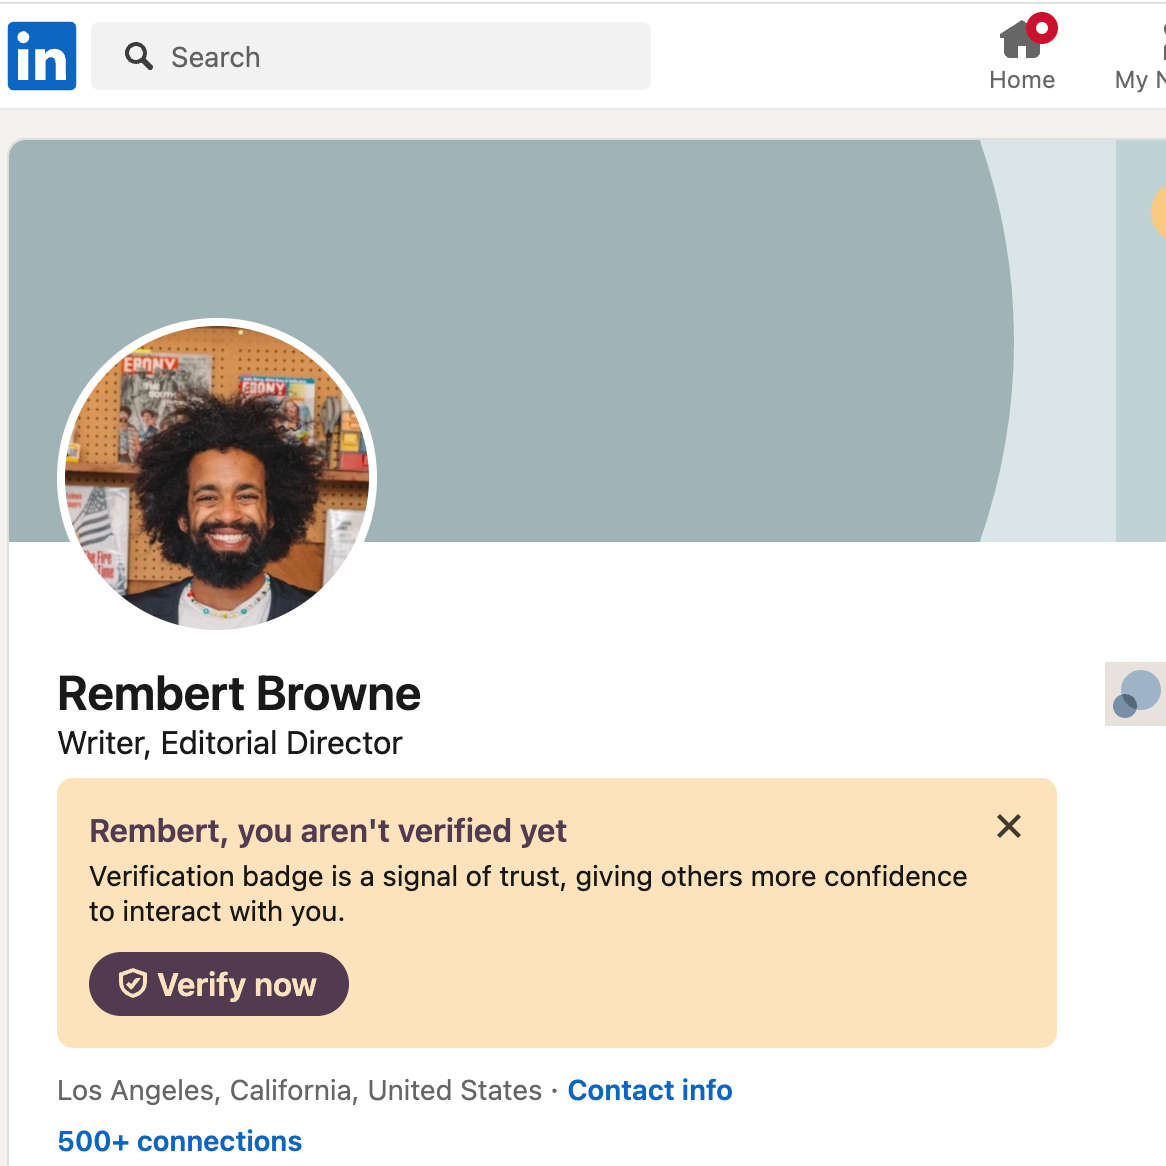Select the Home navigation label

click(1021, 80)
